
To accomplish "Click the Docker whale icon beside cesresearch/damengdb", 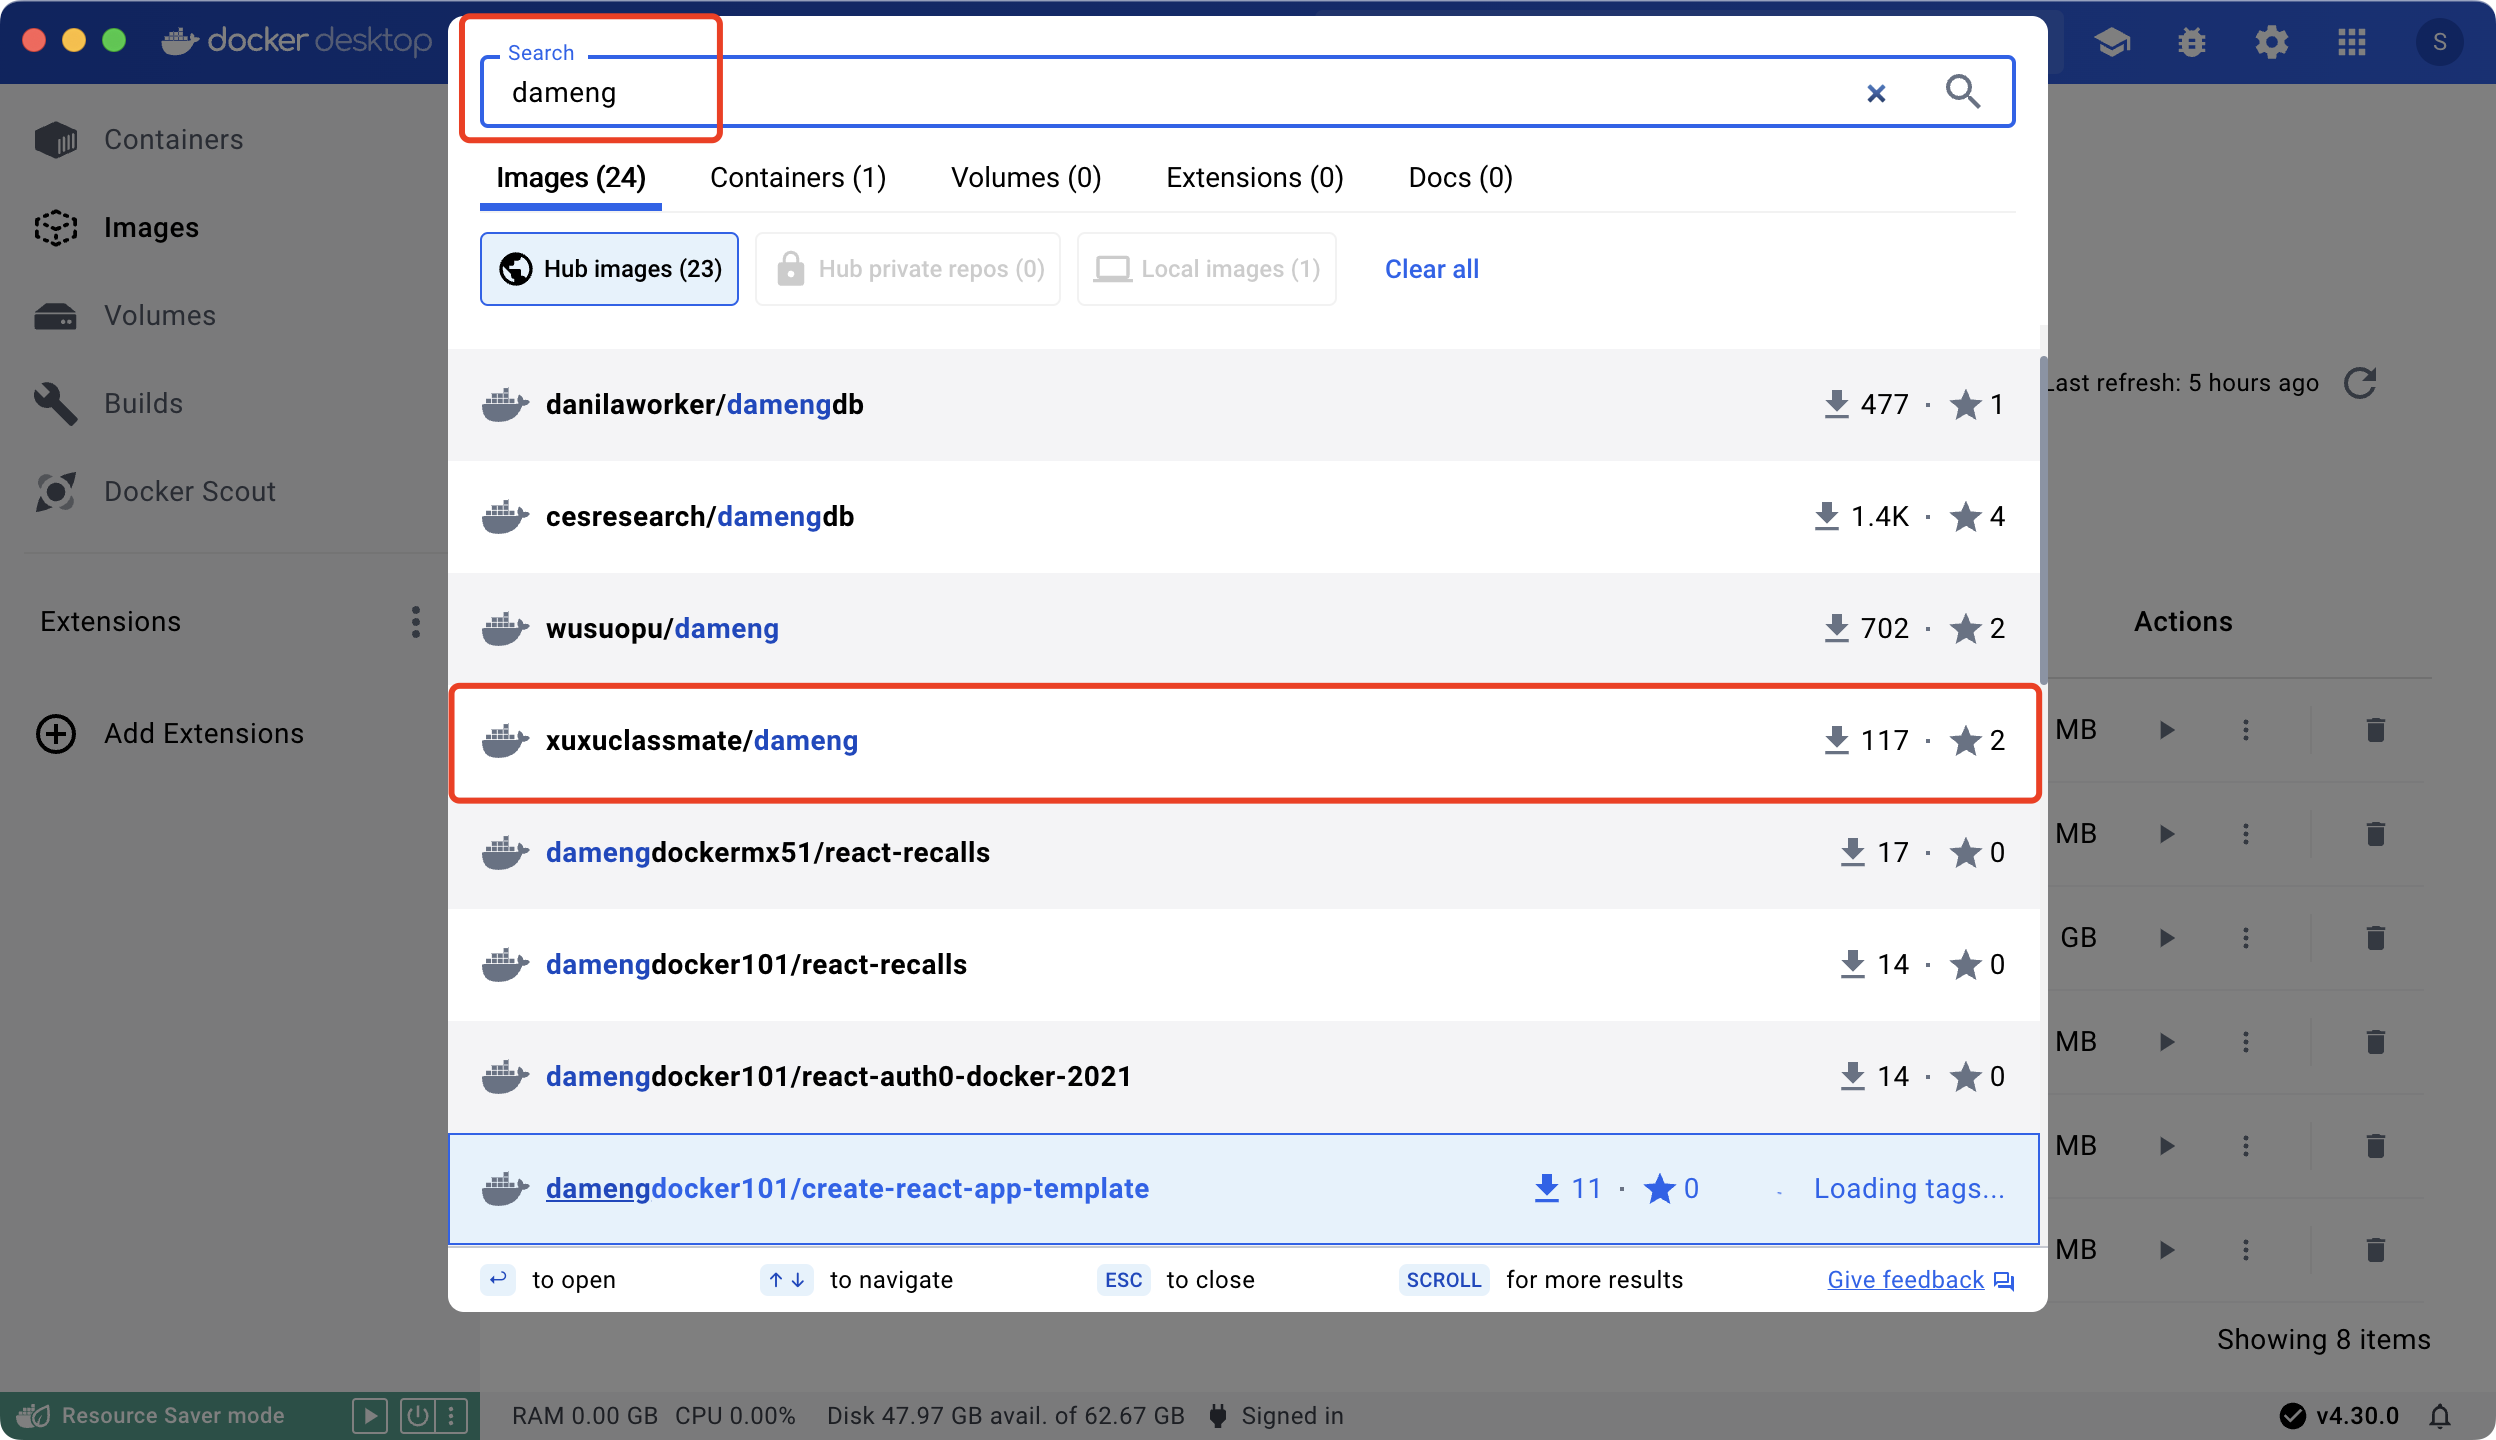I will (505, 517).
